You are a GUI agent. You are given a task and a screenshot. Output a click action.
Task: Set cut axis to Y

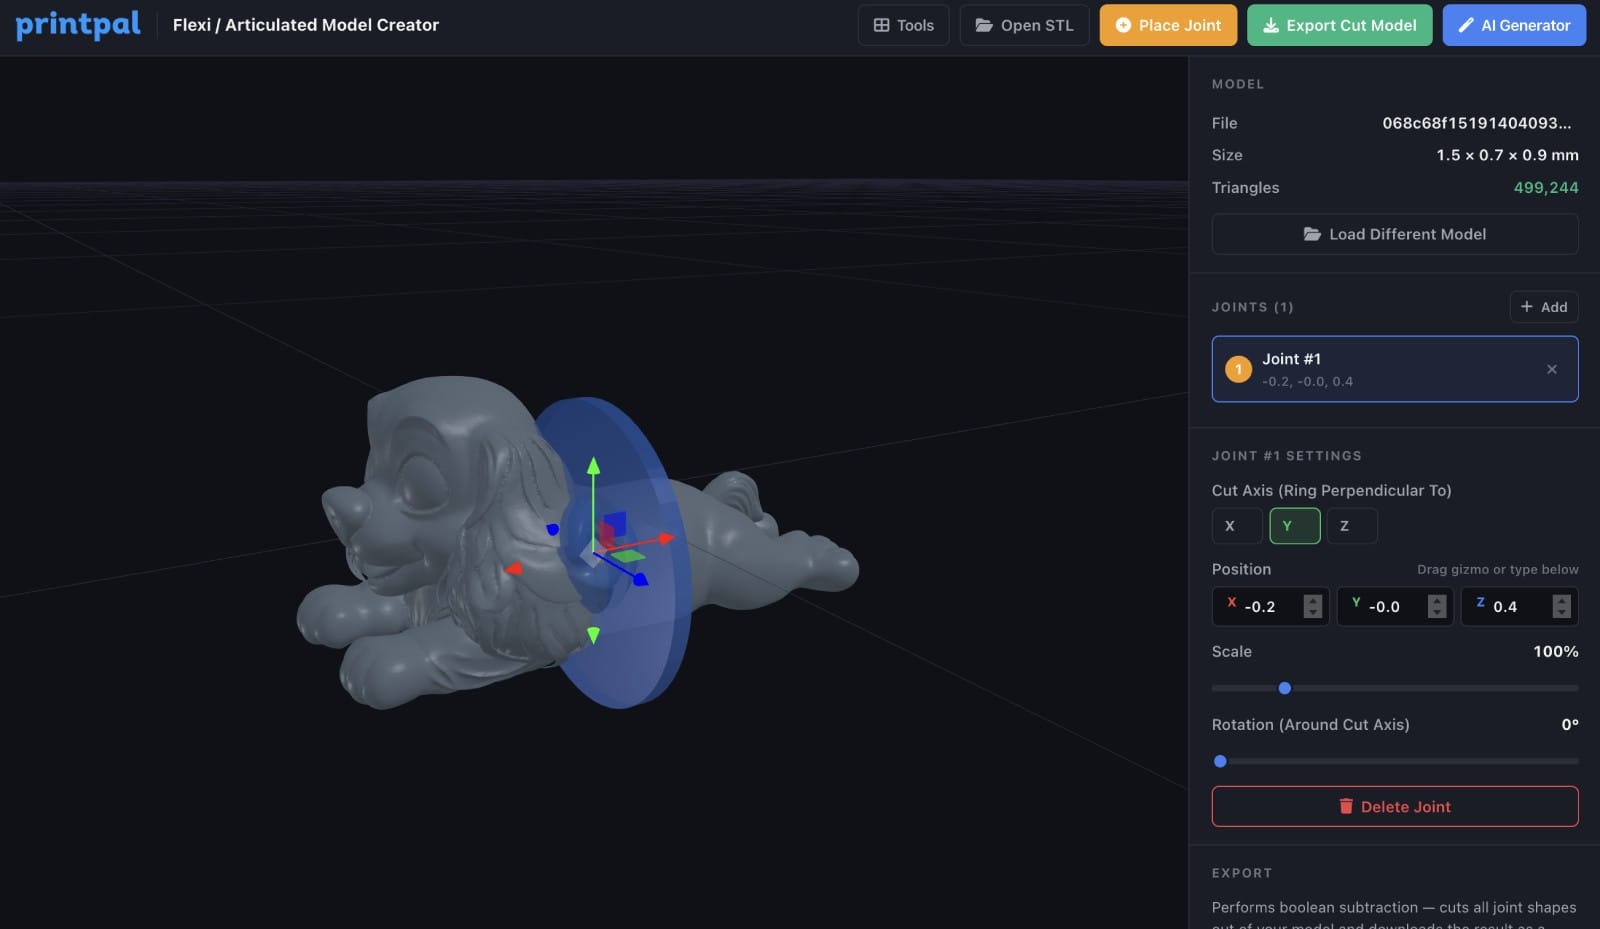coord(1294,526)
